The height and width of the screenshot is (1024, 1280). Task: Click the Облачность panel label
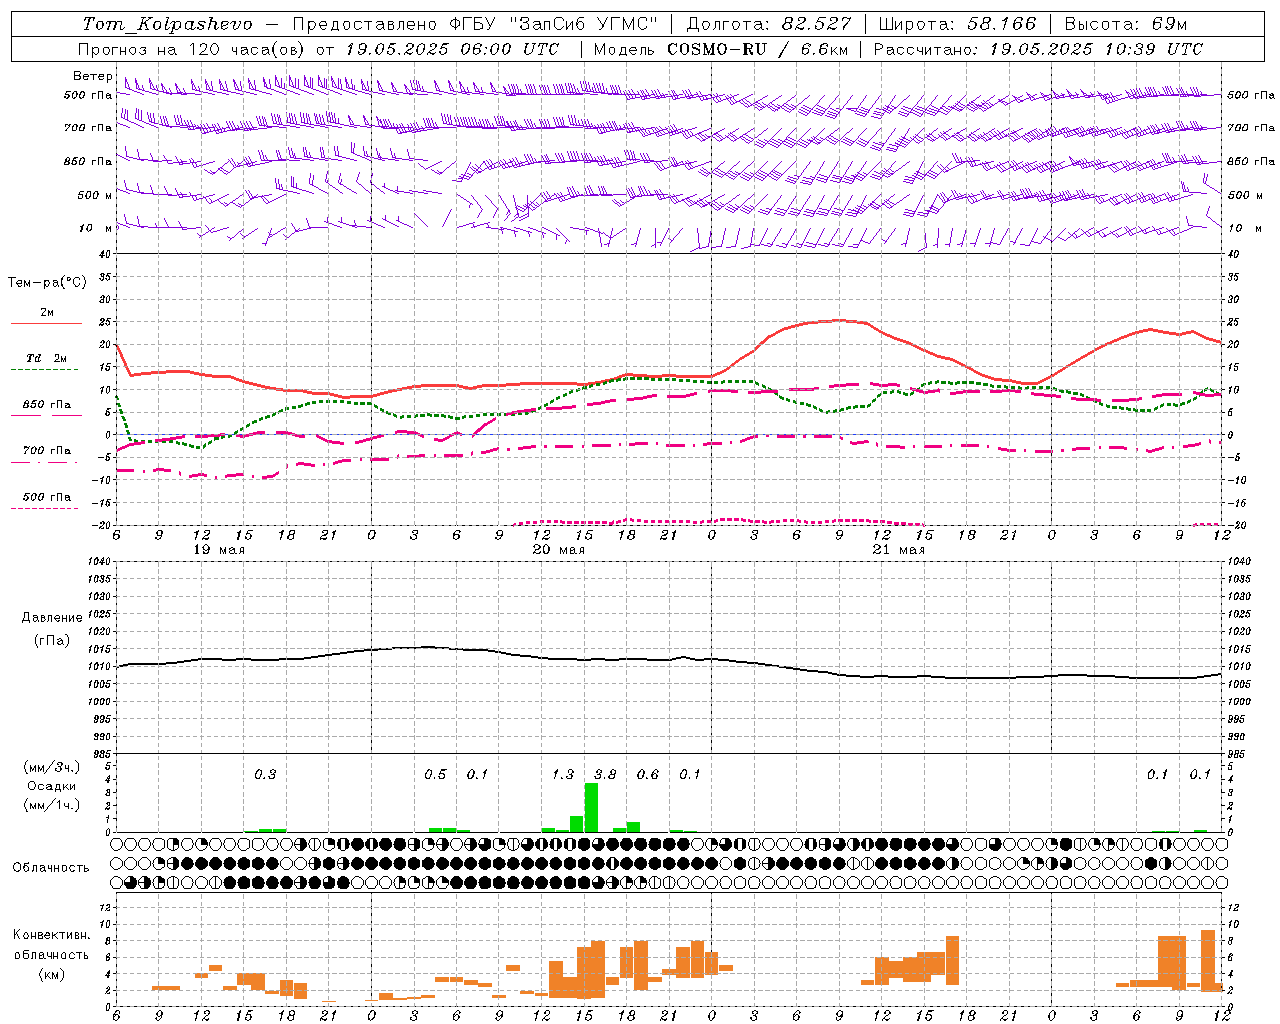point(51,868)
